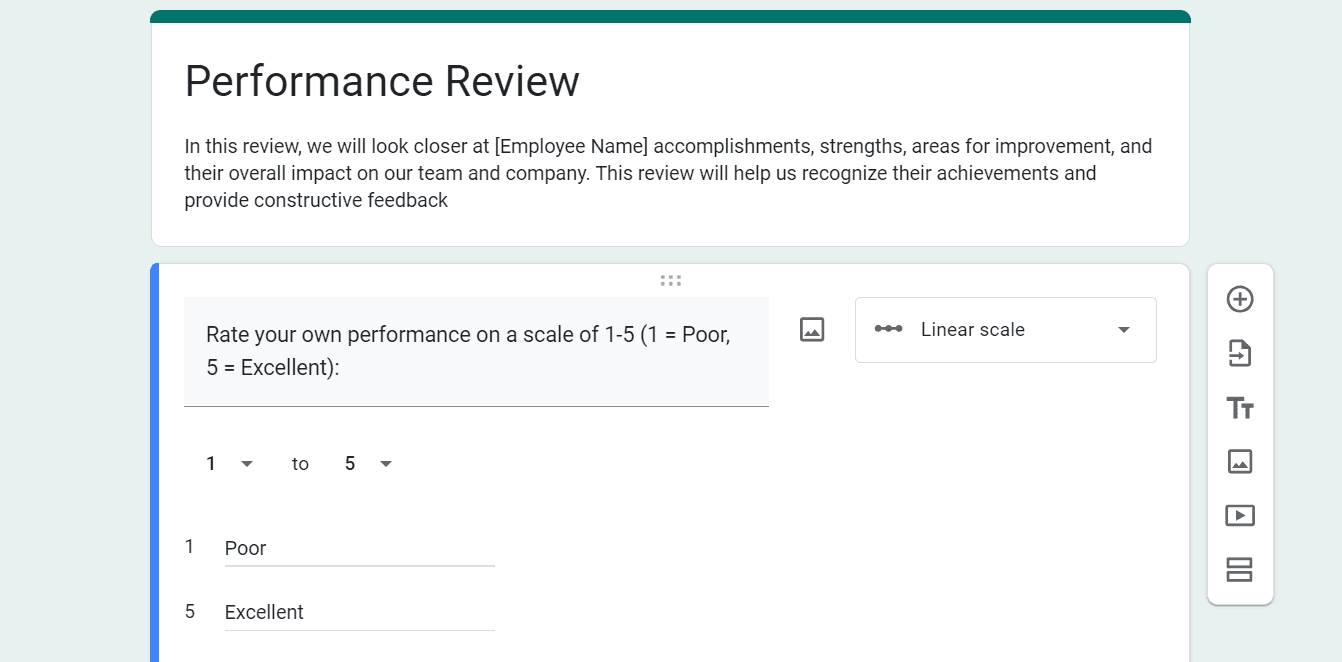Edit the Poor label for scale value 1
Screen dimensions: 1342x662
pyautogui.click(x=360, y=548)
